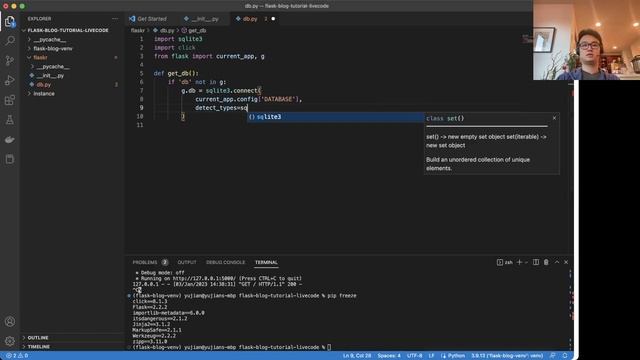The width and height of the screenshot is (640, 360).
Task: Change line ending via LF status item
Action: (x=431, y=356)
